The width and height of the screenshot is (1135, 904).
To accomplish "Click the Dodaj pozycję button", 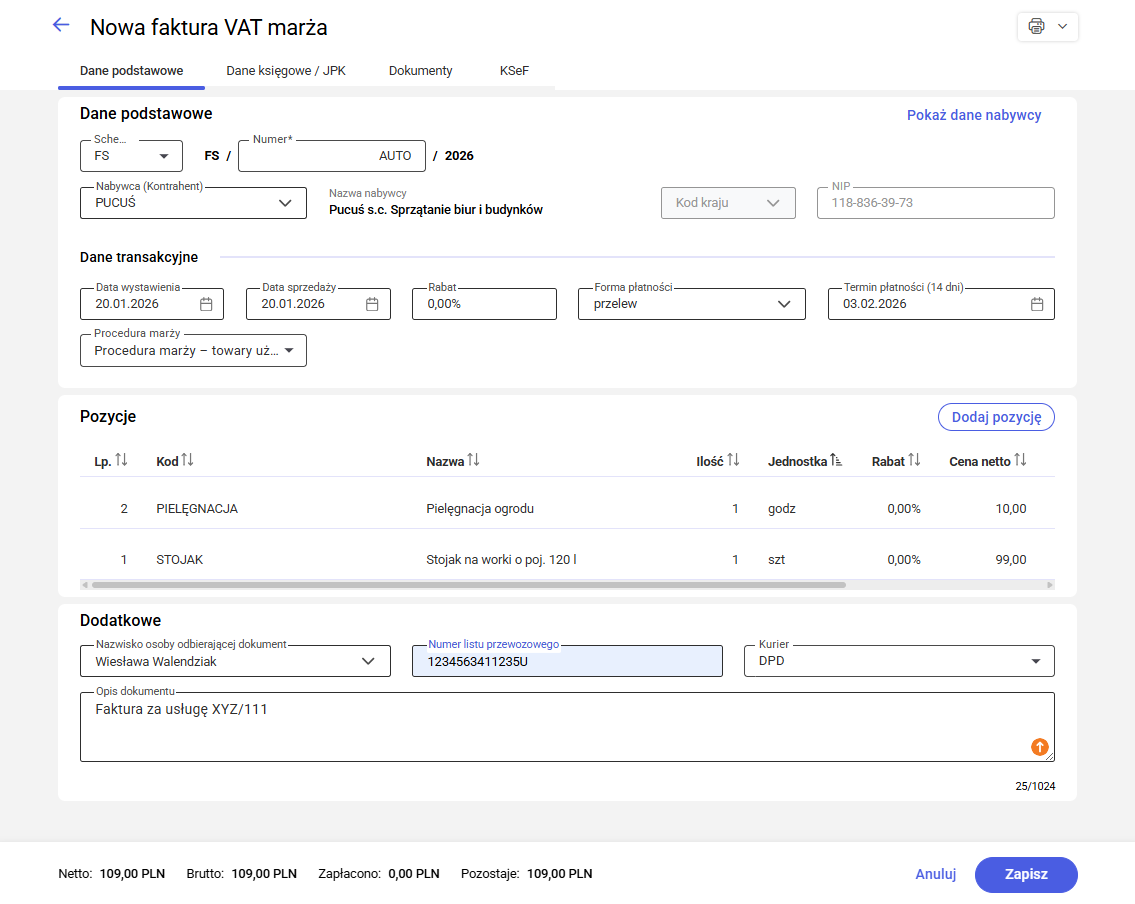I will click(995, 417).
